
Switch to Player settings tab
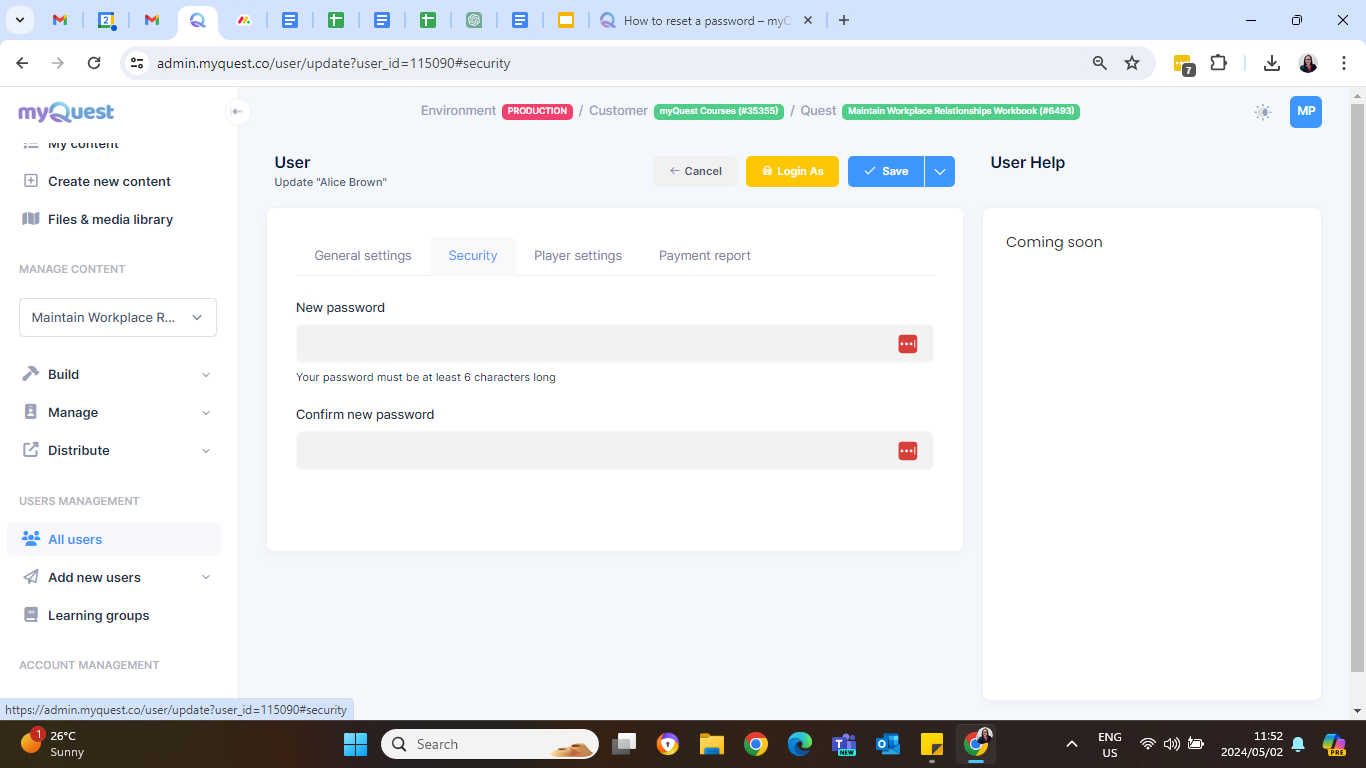pyautogui.click(x=578, y=256)
